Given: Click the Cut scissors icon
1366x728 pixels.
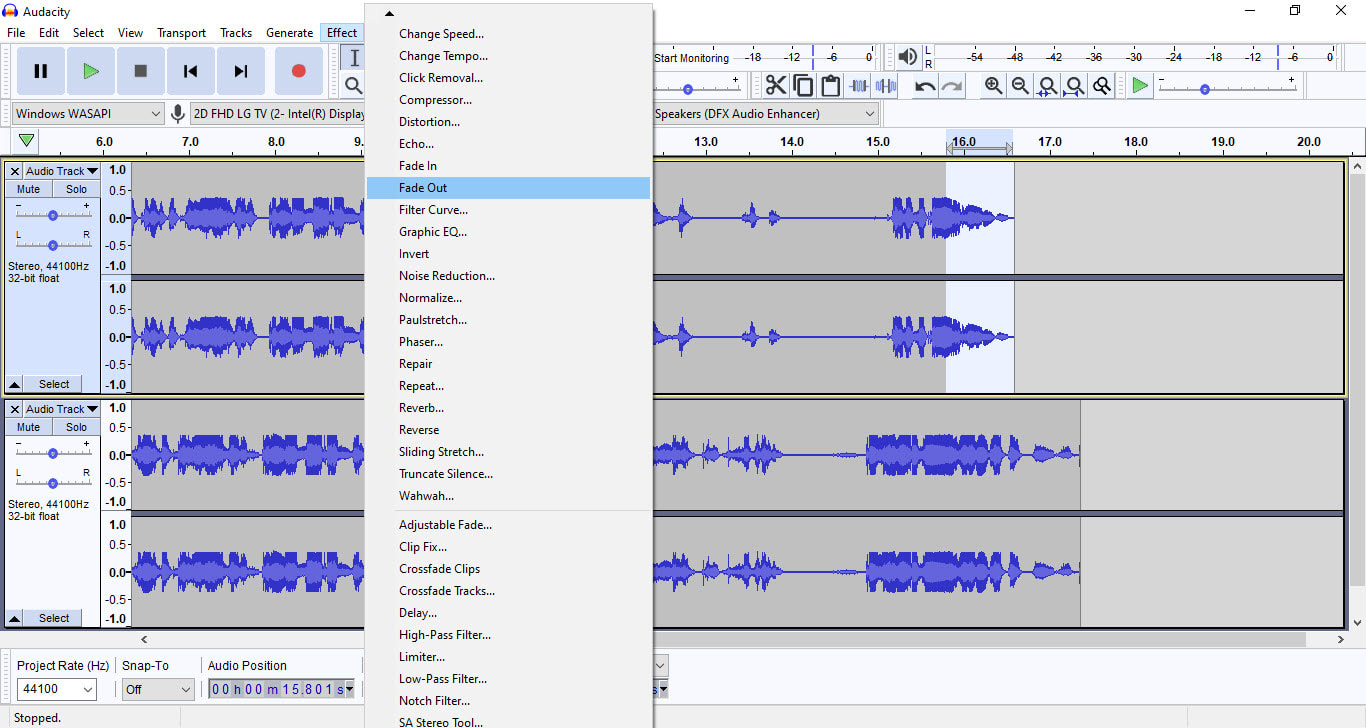Looking at the screenshot, I should (x=776, y=85).
